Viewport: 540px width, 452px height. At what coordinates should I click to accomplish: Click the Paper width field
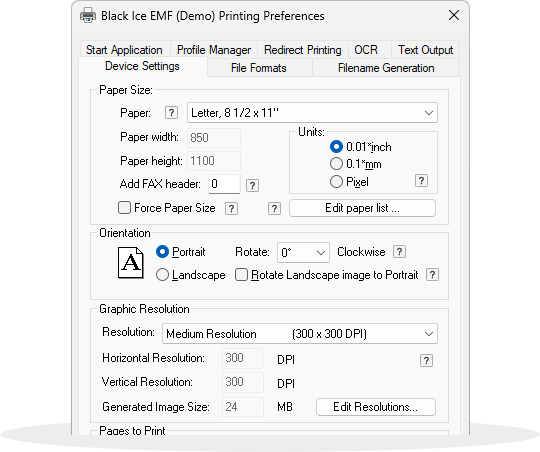point(214,138)
